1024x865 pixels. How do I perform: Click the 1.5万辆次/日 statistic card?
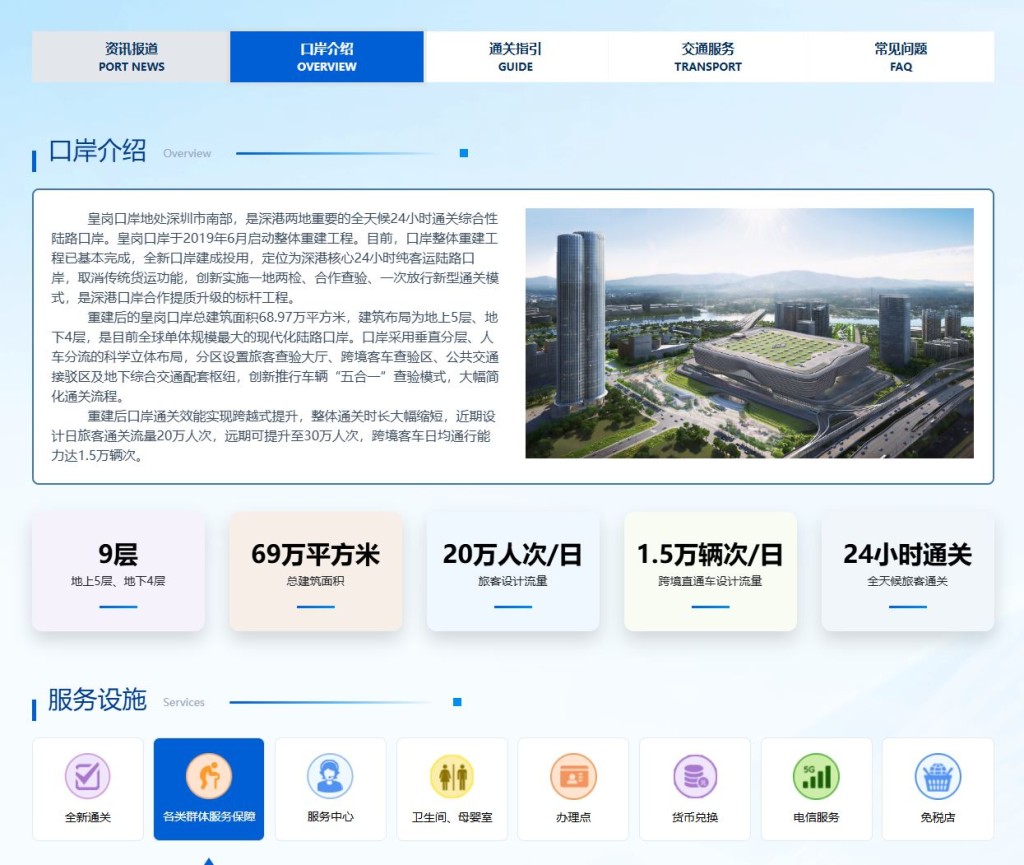click(711, 571)
